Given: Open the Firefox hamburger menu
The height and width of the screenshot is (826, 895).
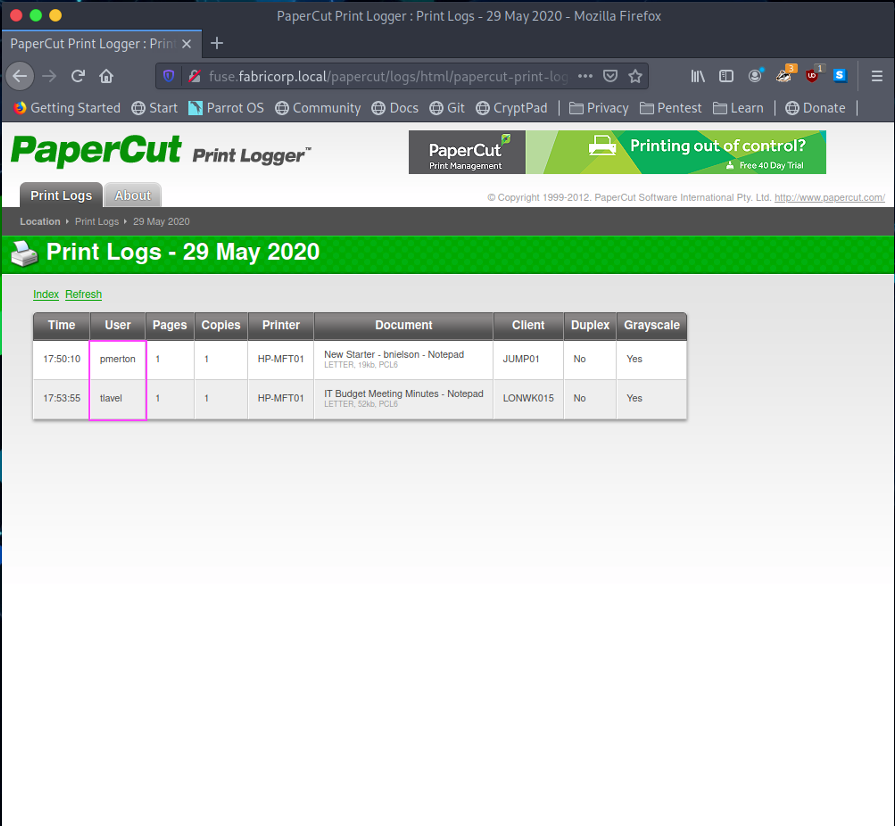Looking at the screenshot, I should click(x=877, y=76).
